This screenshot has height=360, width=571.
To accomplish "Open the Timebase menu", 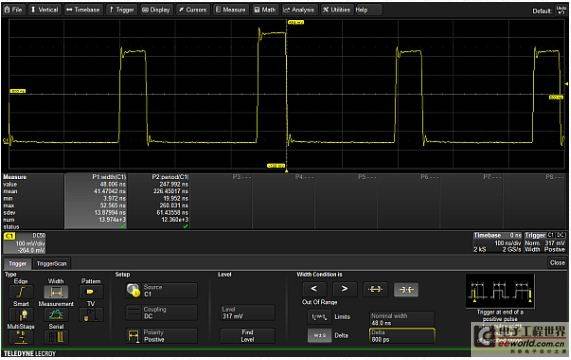I will pyautogui.click(x=83, y=10).
